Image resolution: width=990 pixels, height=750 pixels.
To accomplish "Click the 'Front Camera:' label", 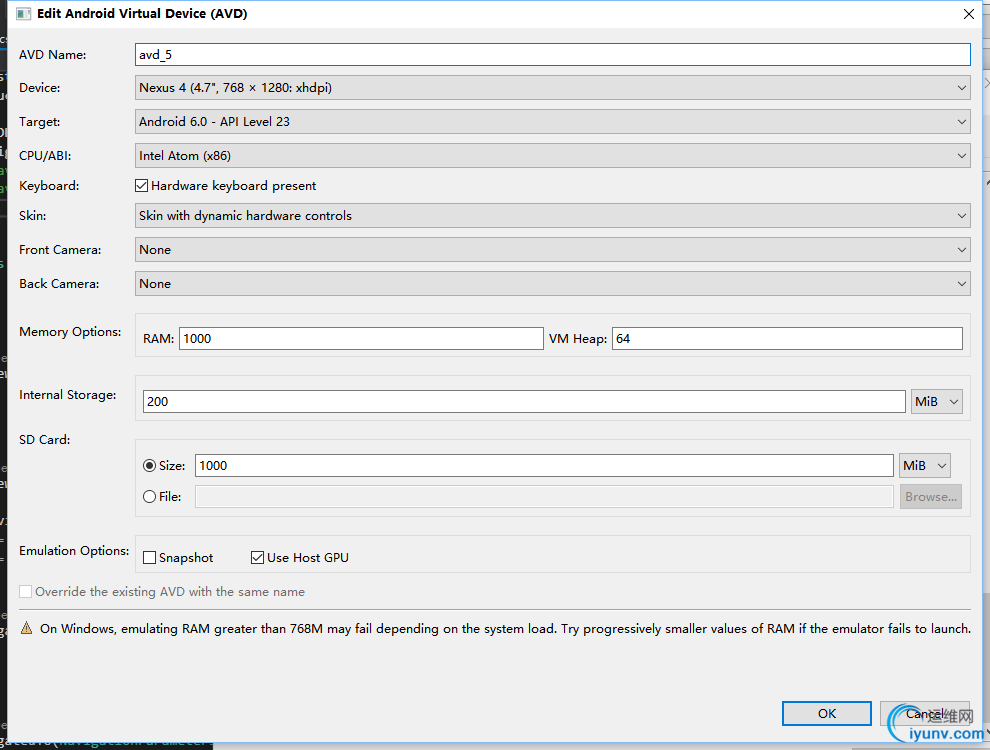I will point(60,250).
